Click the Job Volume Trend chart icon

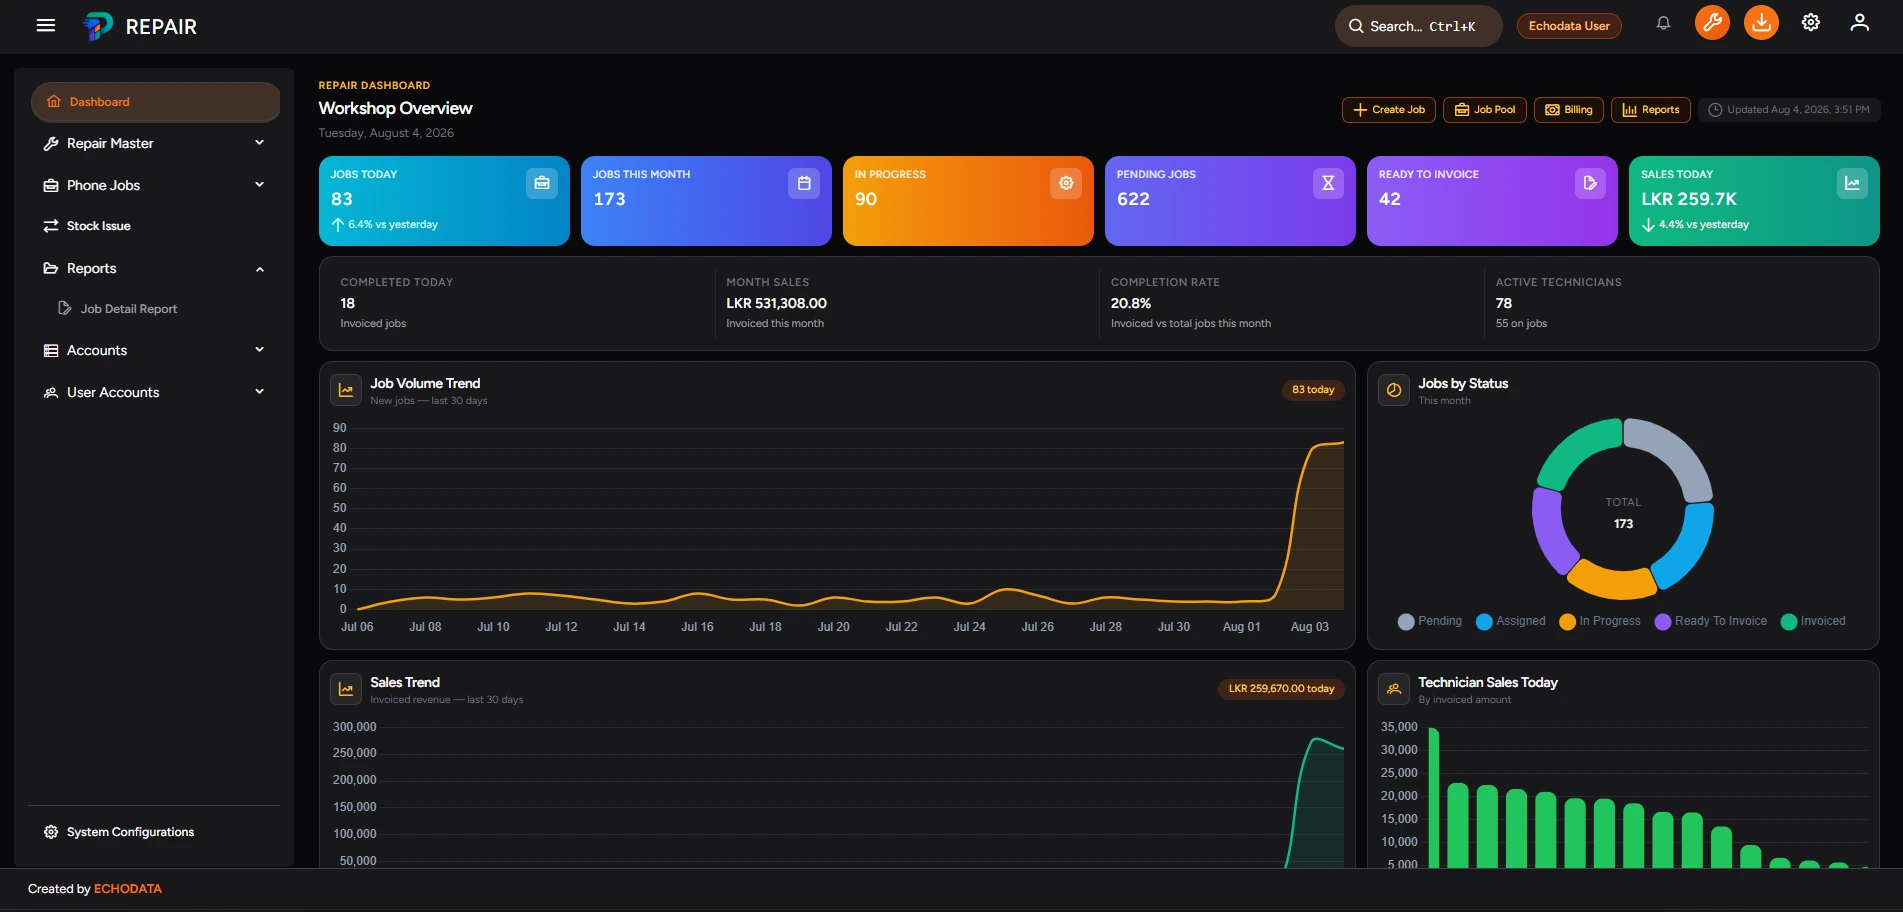pos(346,390)
